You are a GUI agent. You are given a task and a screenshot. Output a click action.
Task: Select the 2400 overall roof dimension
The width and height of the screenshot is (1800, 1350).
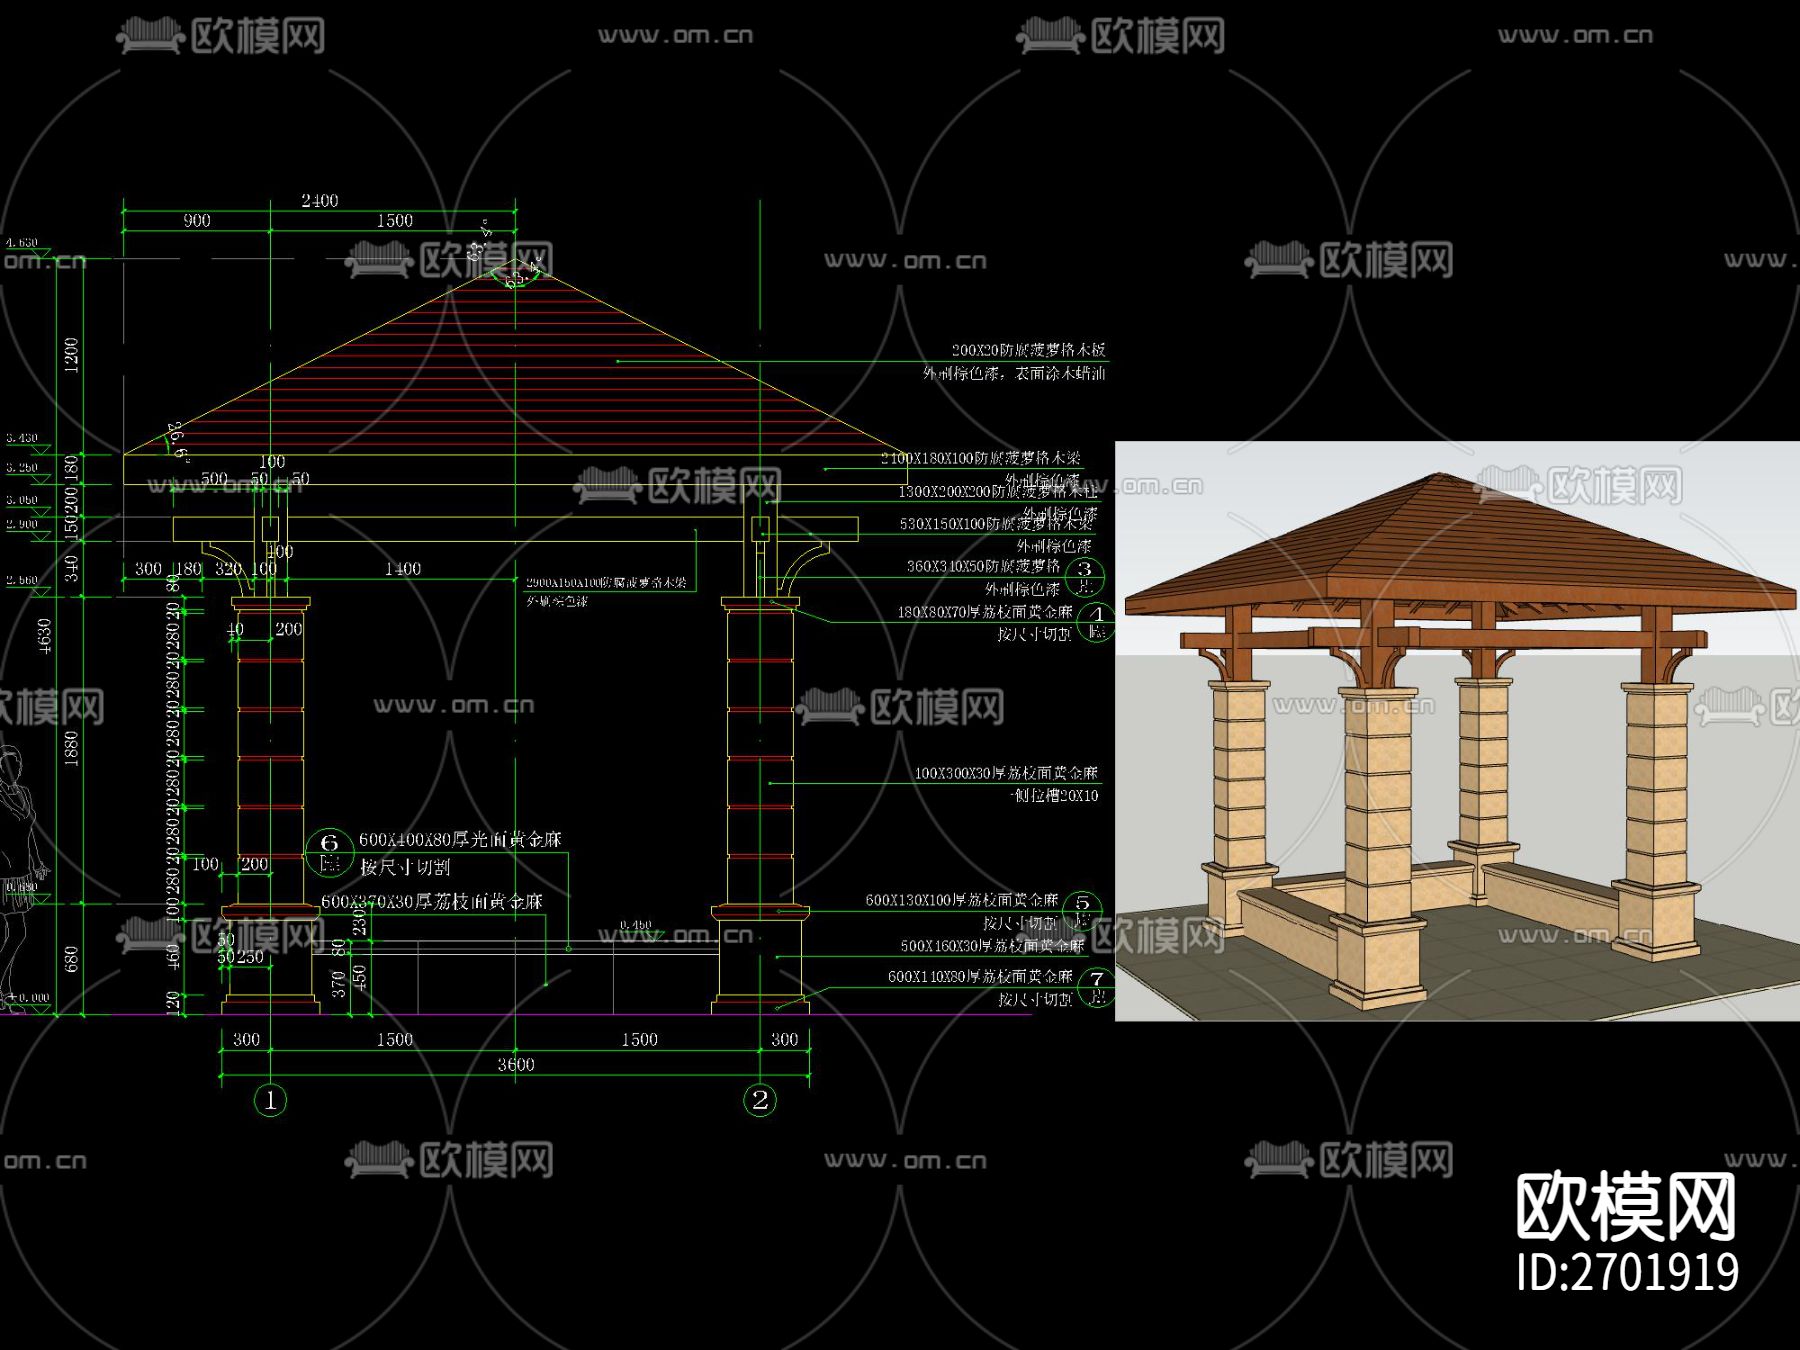tap(320, 201)
